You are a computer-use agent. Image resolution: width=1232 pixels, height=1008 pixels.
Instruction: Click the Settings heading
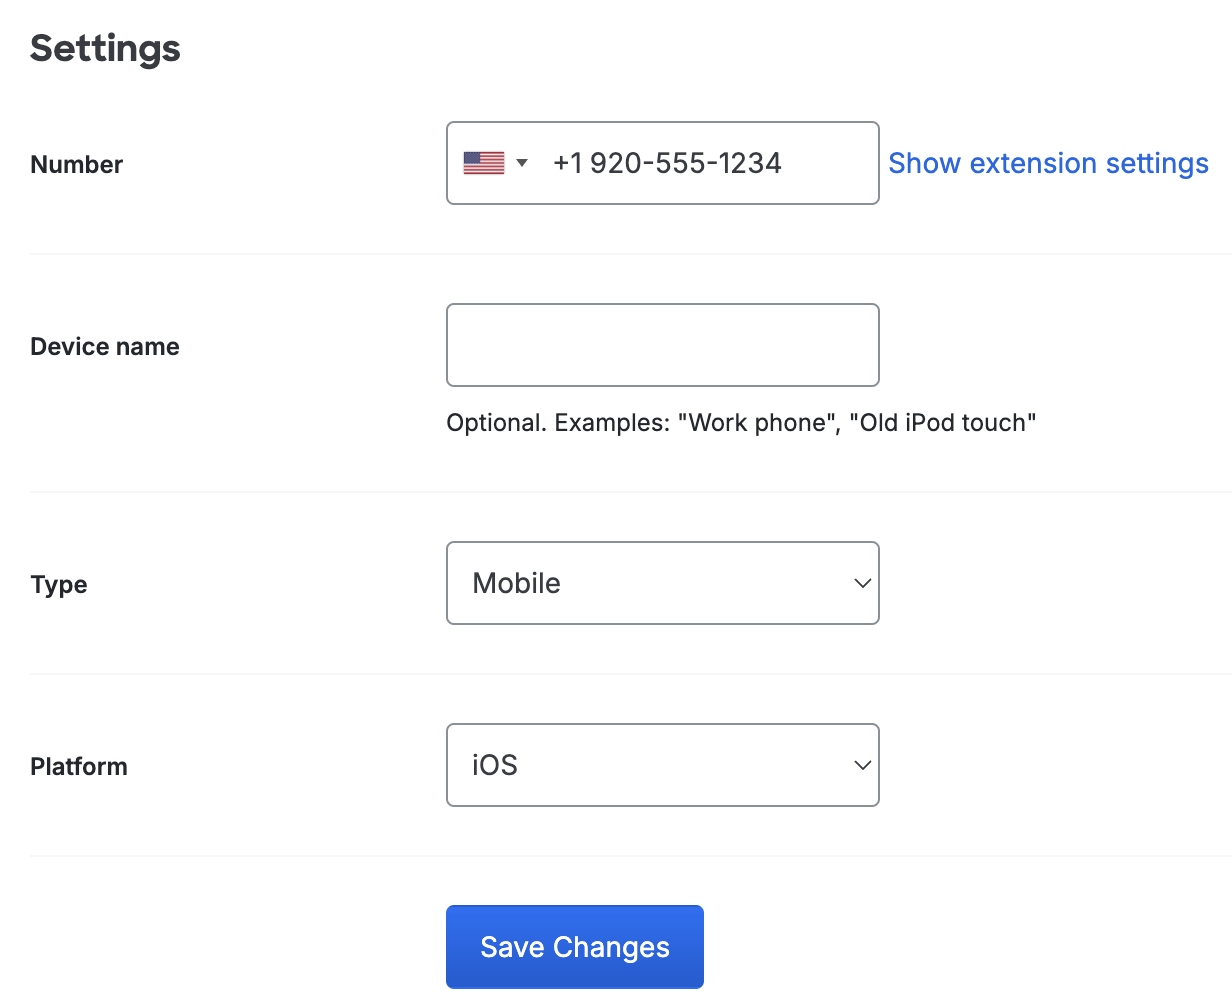click(x=105, y=48)
